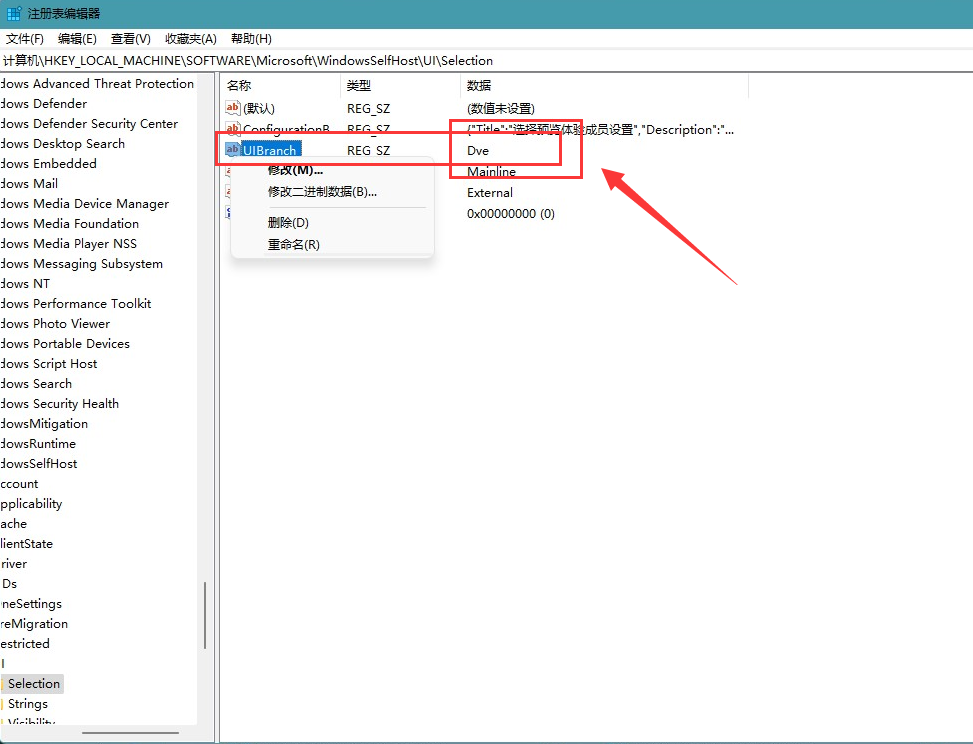Click the 名称 column header
This screenshot has width=973, height=744.
239,85
